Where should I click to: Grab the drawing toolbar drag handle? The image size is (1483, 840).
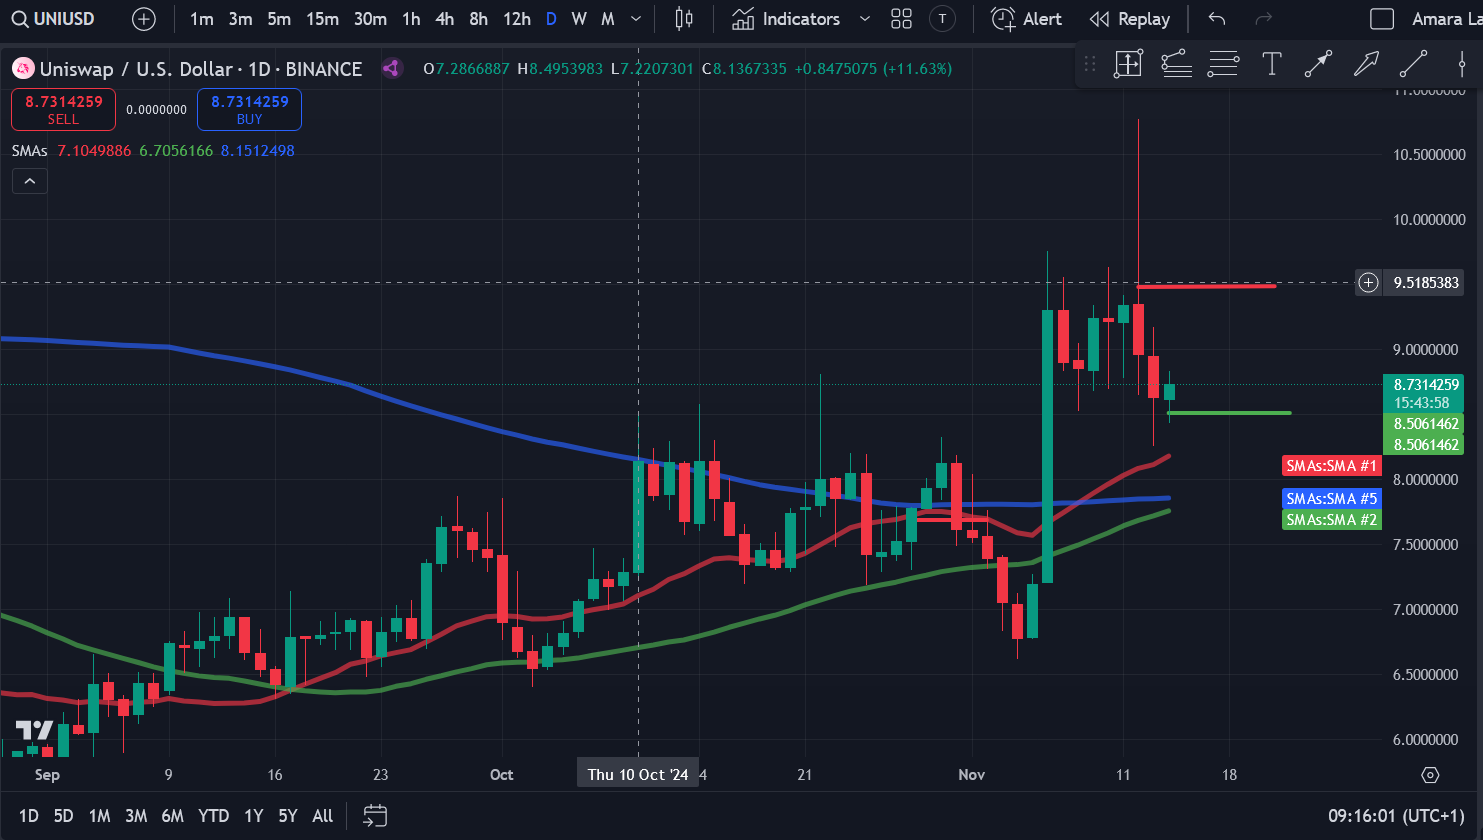1090,64
